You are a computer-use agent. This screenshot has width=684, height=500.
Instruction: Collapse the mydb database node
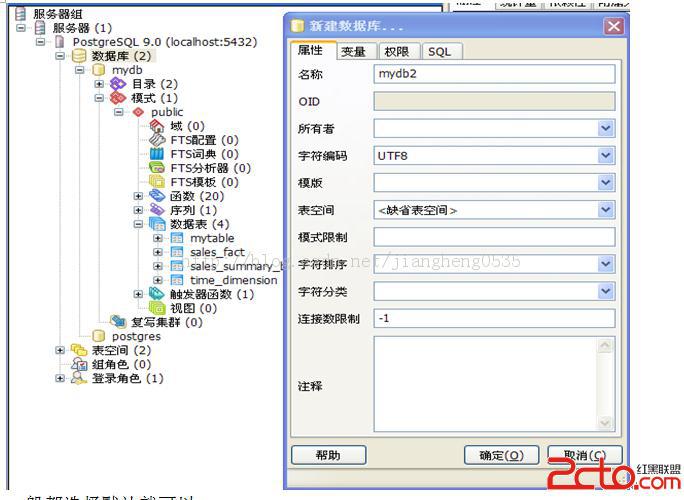80,70
